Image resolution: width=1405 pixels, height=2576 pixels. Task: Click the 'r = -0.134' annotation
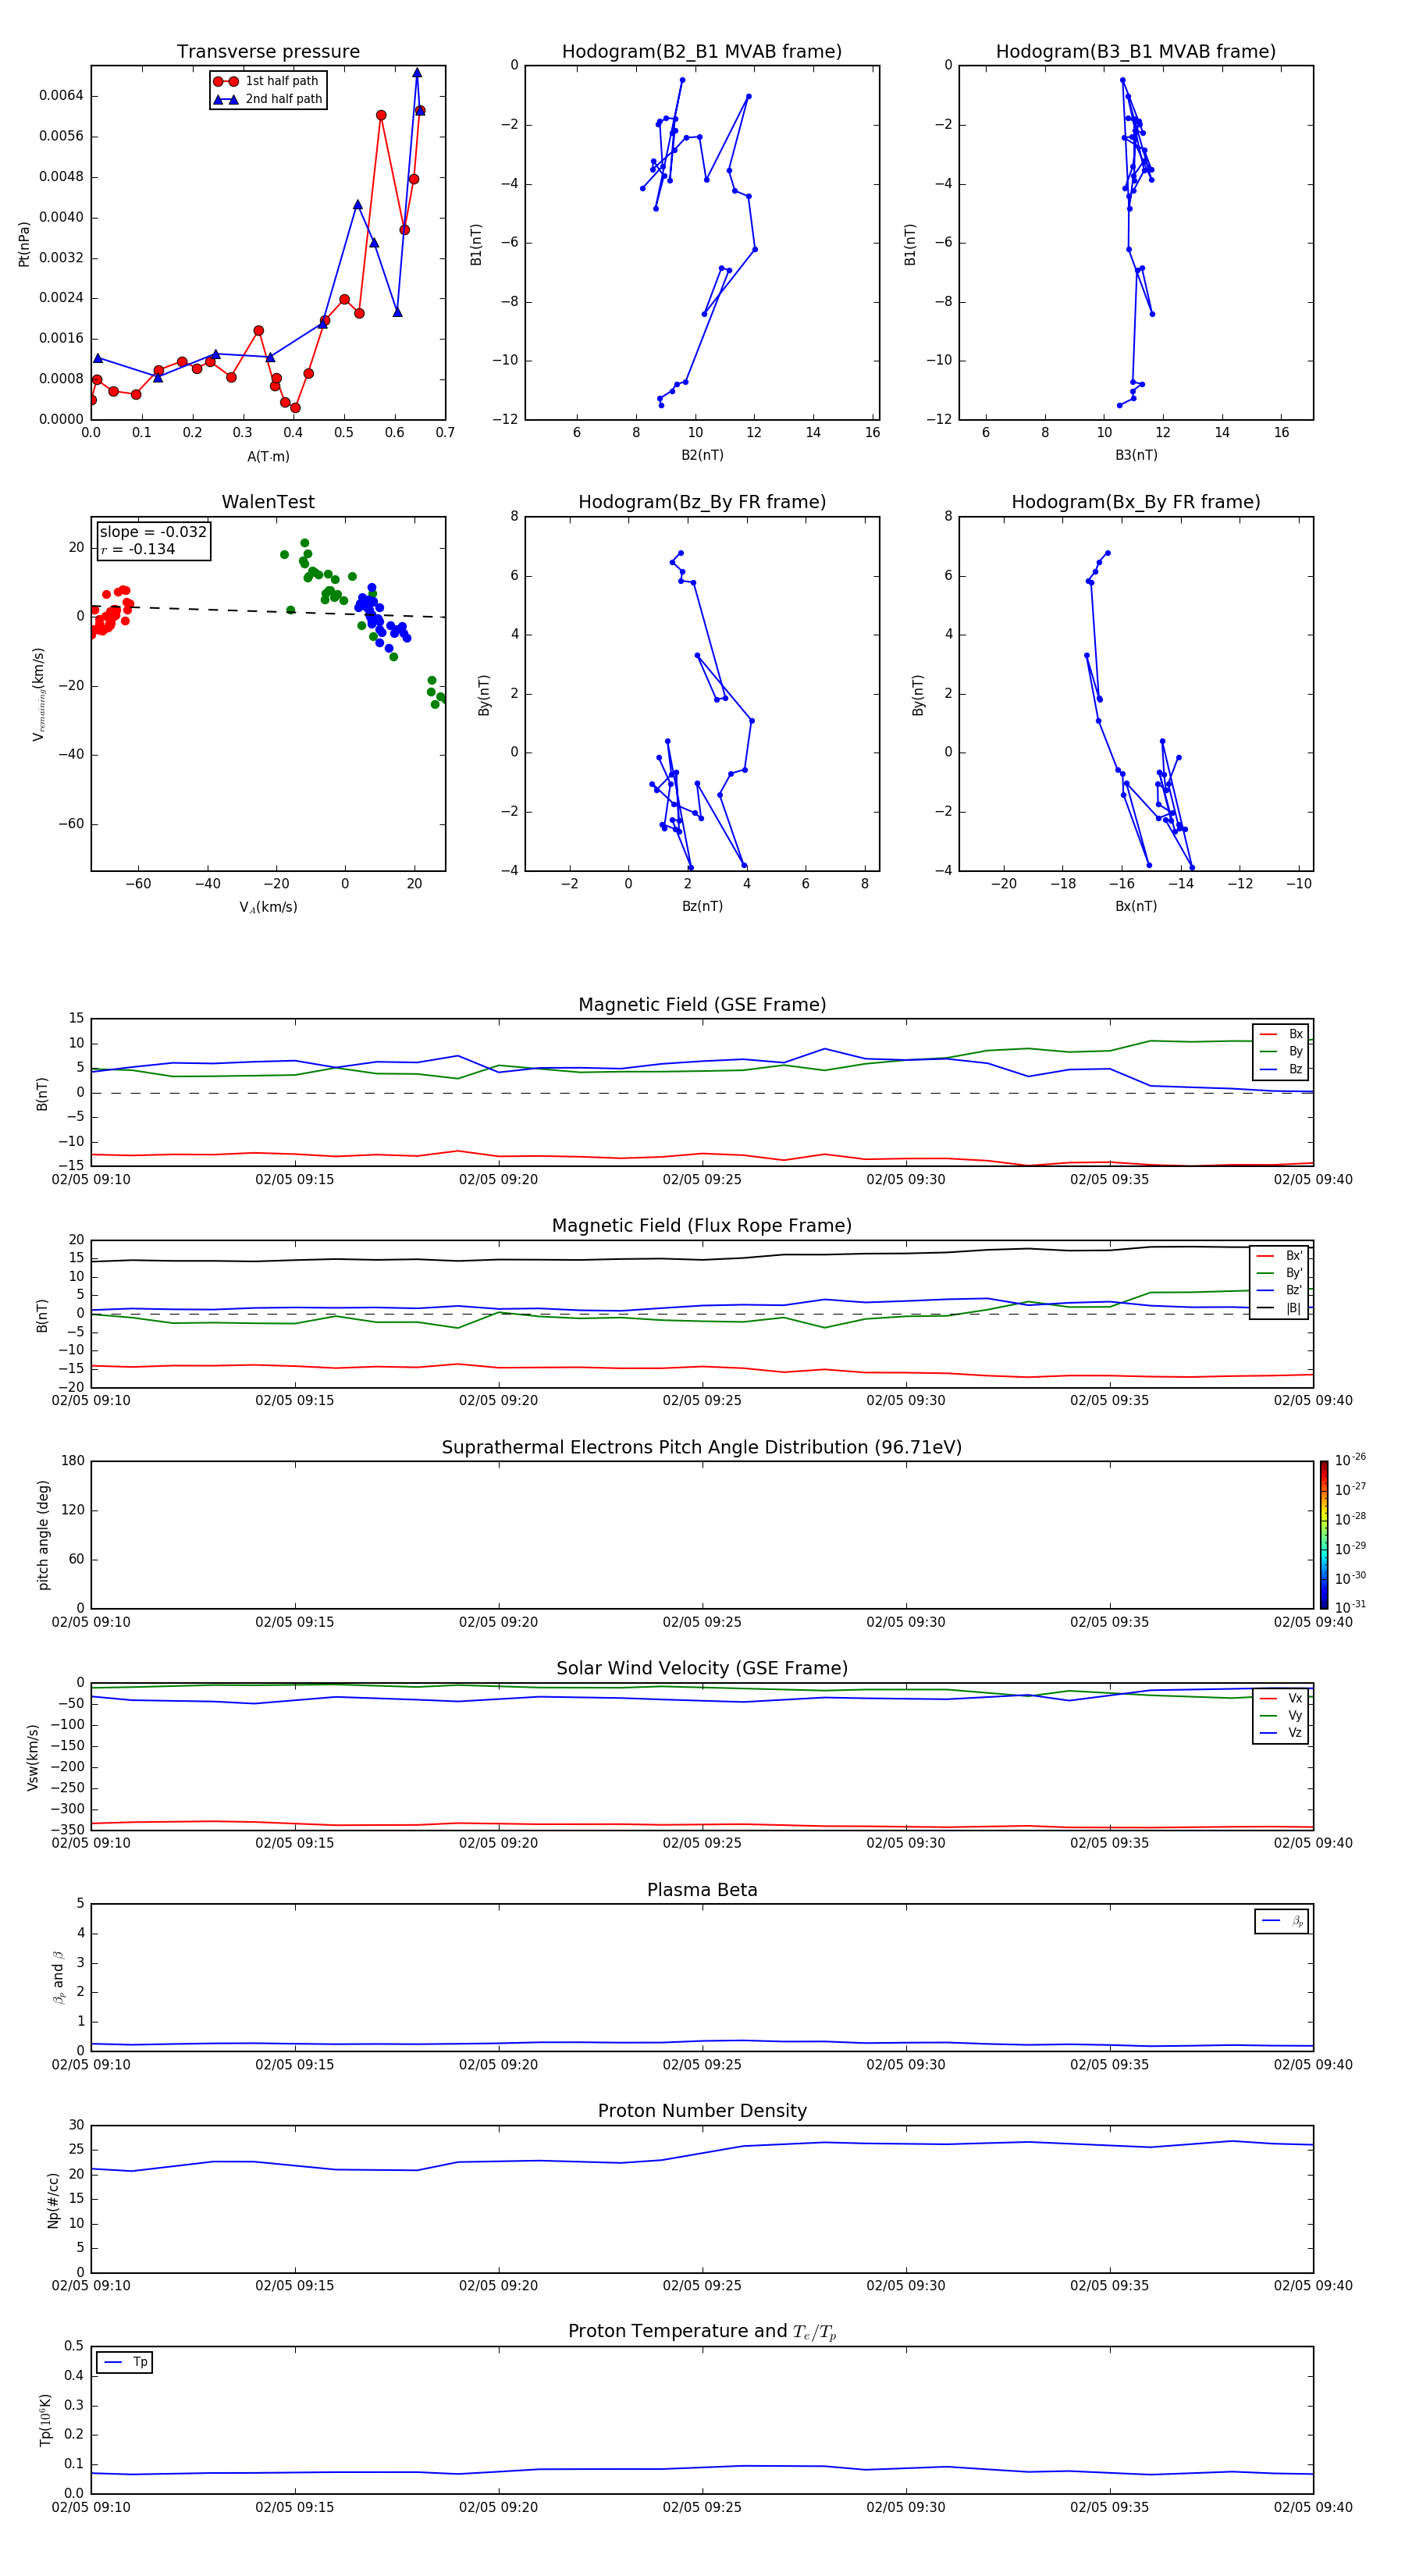pyautogui.click(x=138, y=549)
